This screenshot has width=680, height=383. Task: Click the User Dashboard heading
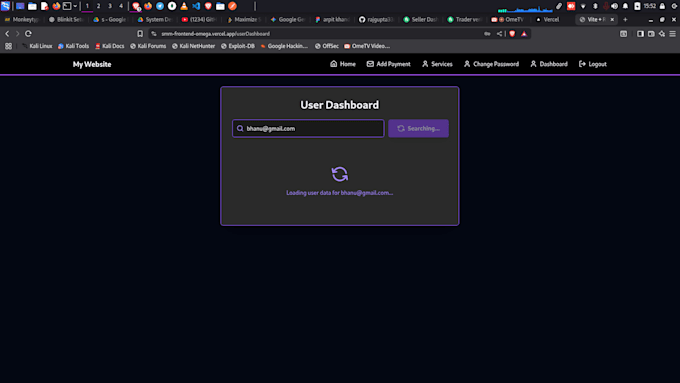340,105
